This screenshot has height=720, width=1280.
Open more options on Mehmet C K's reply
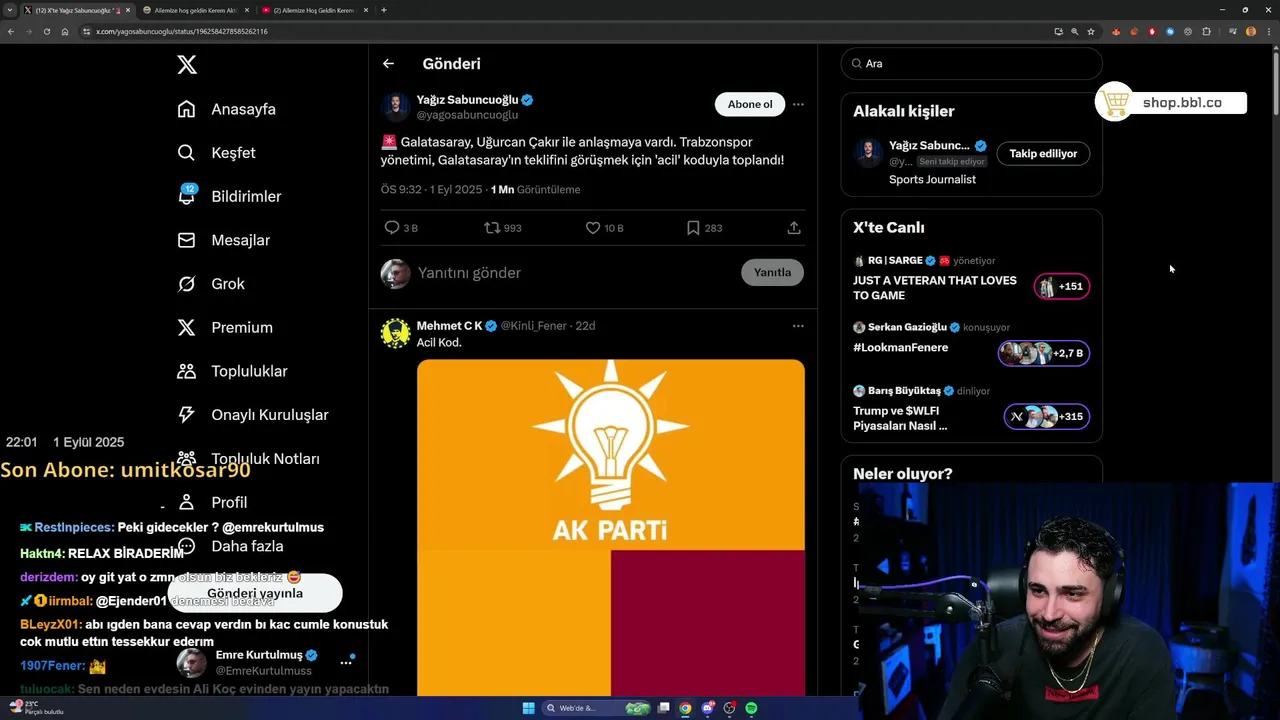click(798, 326)
